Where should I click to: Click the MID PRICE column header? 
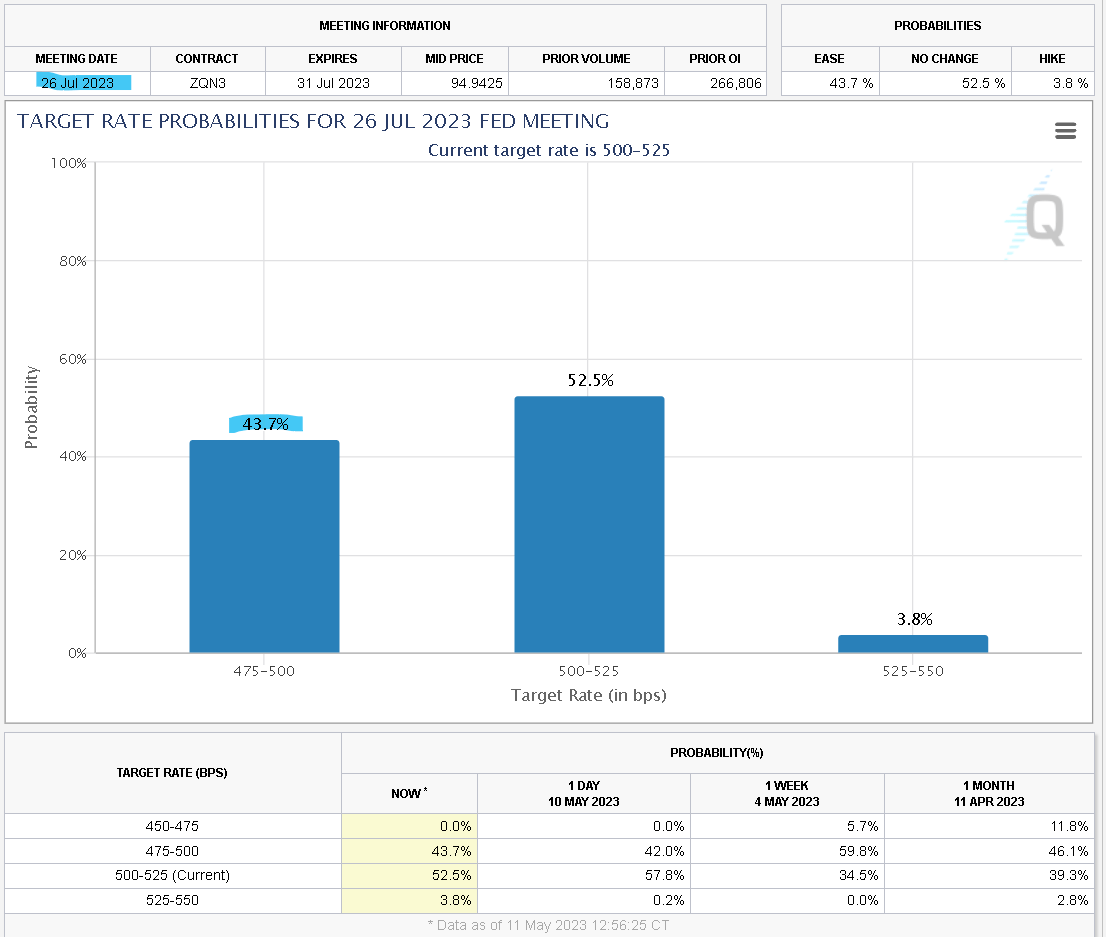click(x=454, y=59)
